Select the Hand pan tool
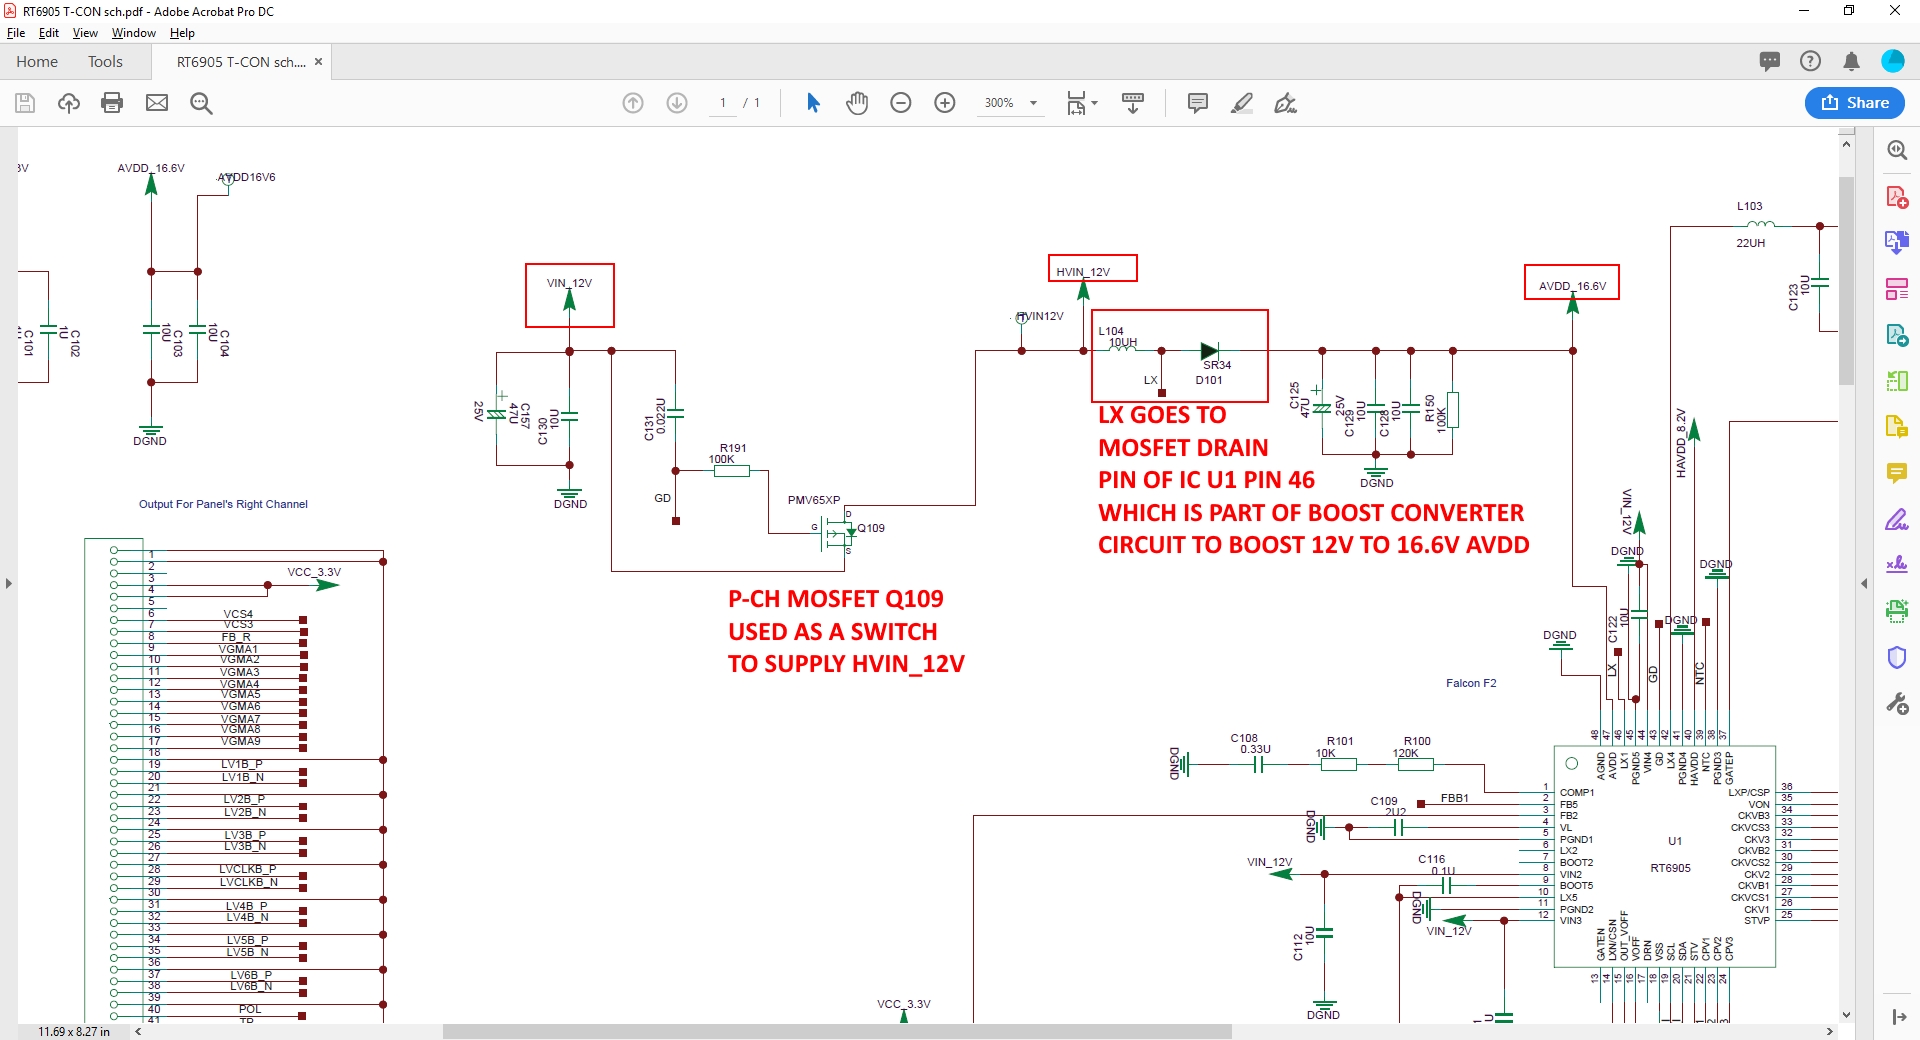Screen dimensions: 1920x1040 (x=857, y=103)
